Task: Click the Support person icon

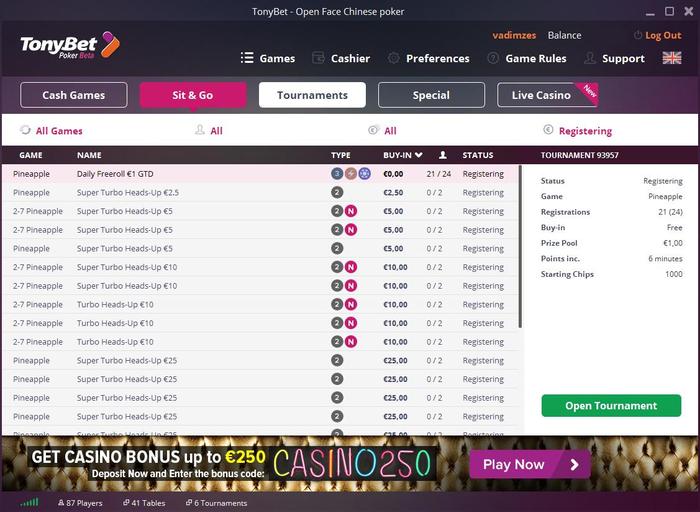Action: 590,58
